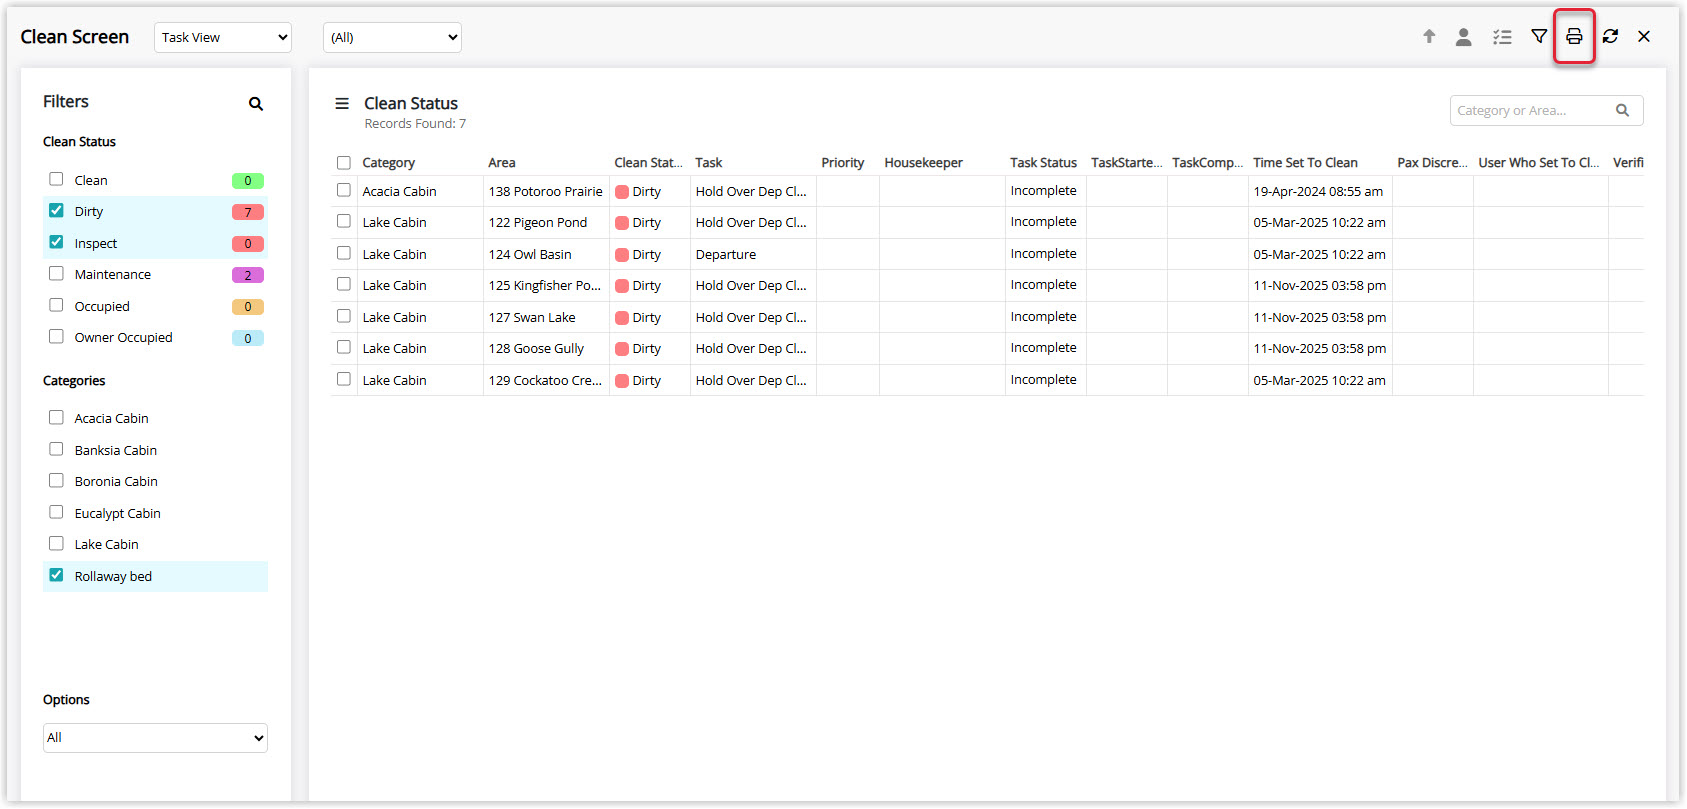Image resolution: width=1687 pixels, height=809 pixels.
Task: Open the housekeeper person icon
Action: [1464, 37]
